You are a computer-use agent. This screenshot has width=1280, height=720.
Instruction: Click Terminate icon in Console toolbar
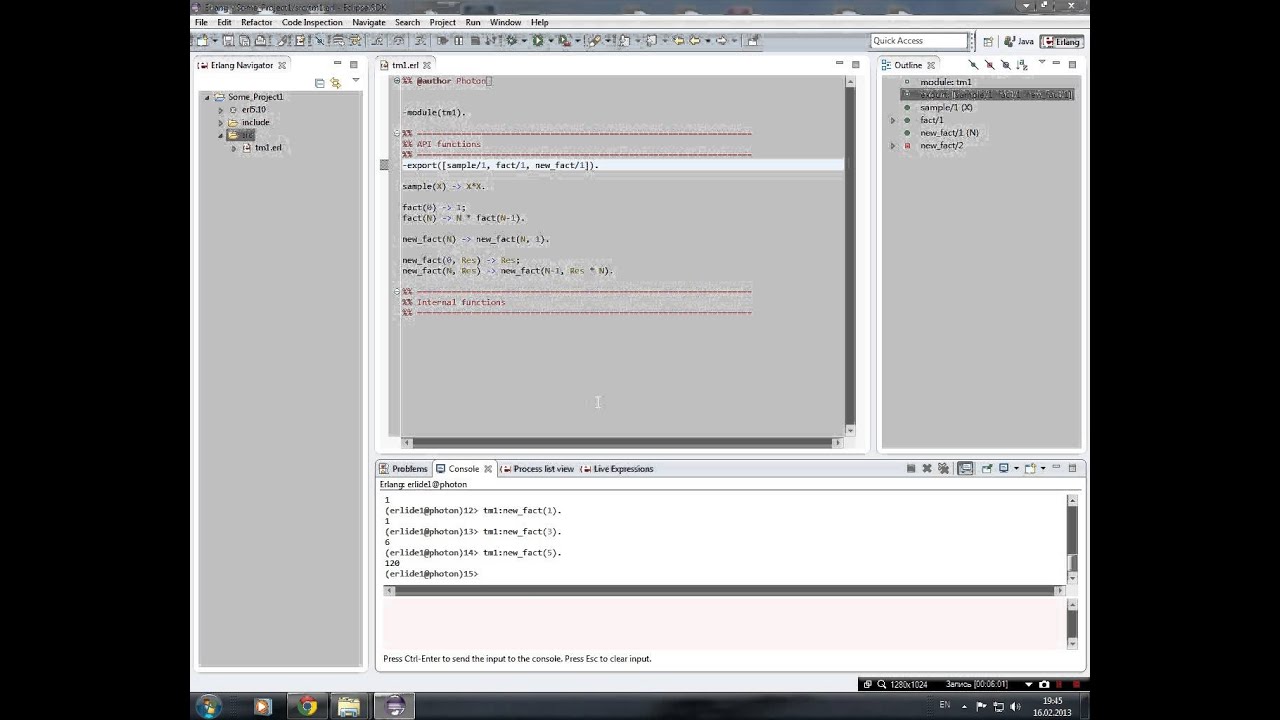[x=911, y=468]
